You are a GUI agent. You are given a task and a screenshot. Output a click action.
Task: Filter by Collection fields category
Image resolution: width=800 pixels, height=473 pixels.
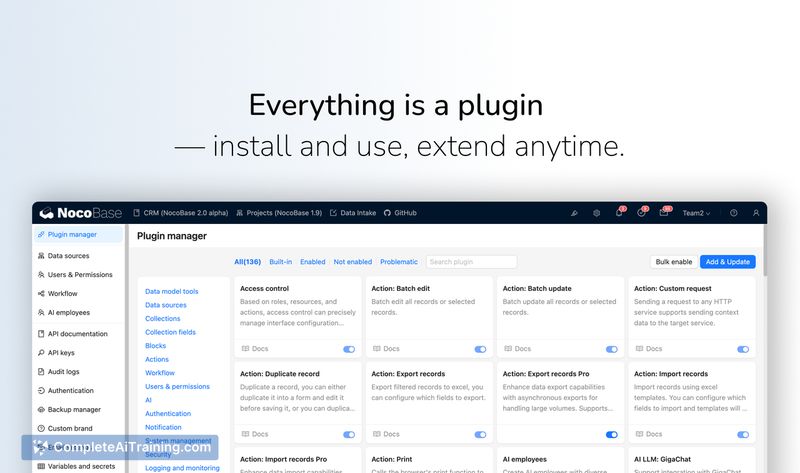tap(170, 332)
